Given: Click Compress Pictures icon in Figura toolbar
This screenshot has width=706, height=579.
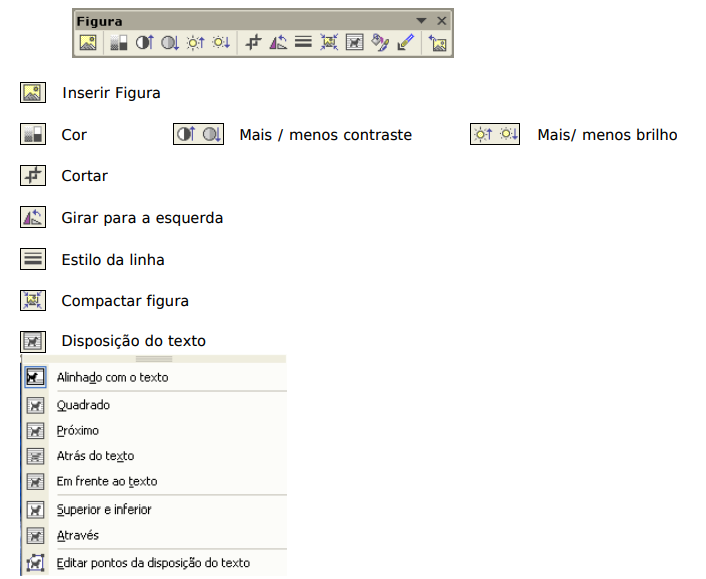Looking at the screenshot, I should coord(329,43).
